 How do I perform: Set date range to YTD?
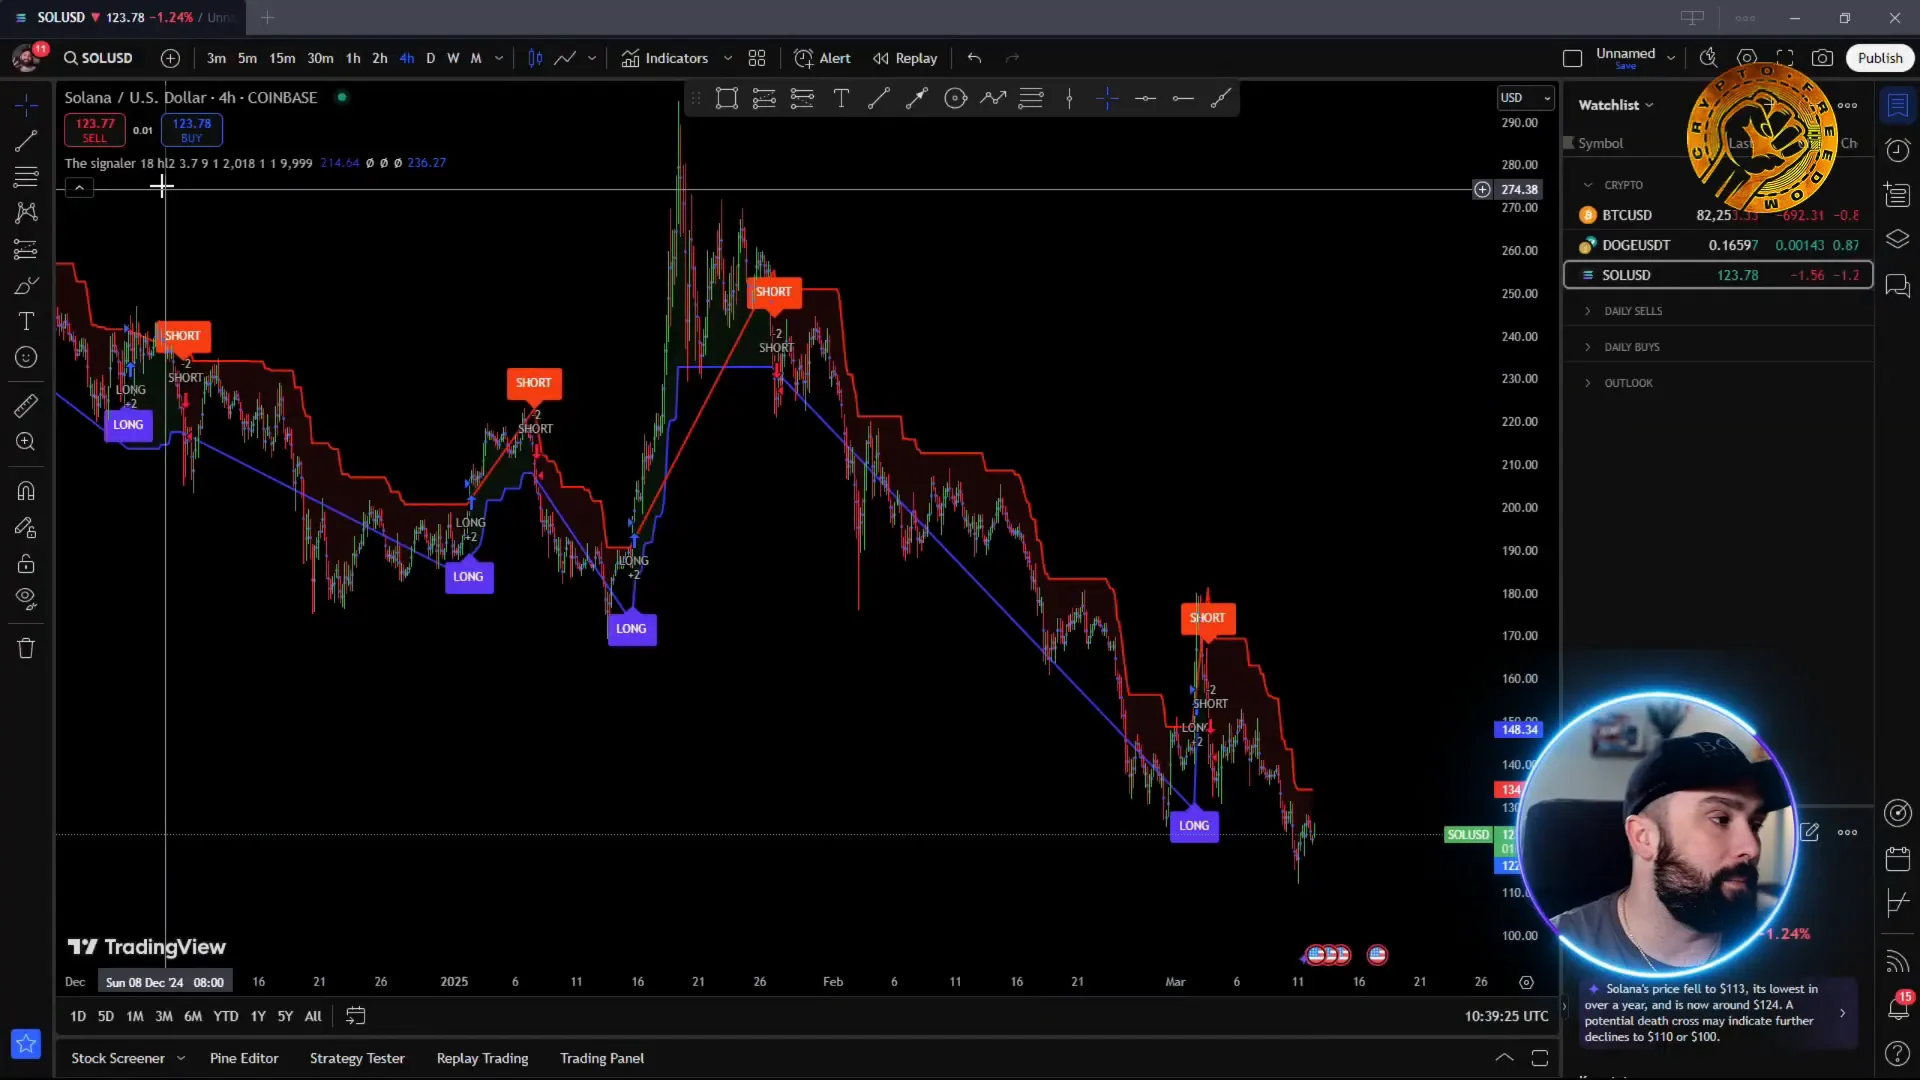[226, 1016]
